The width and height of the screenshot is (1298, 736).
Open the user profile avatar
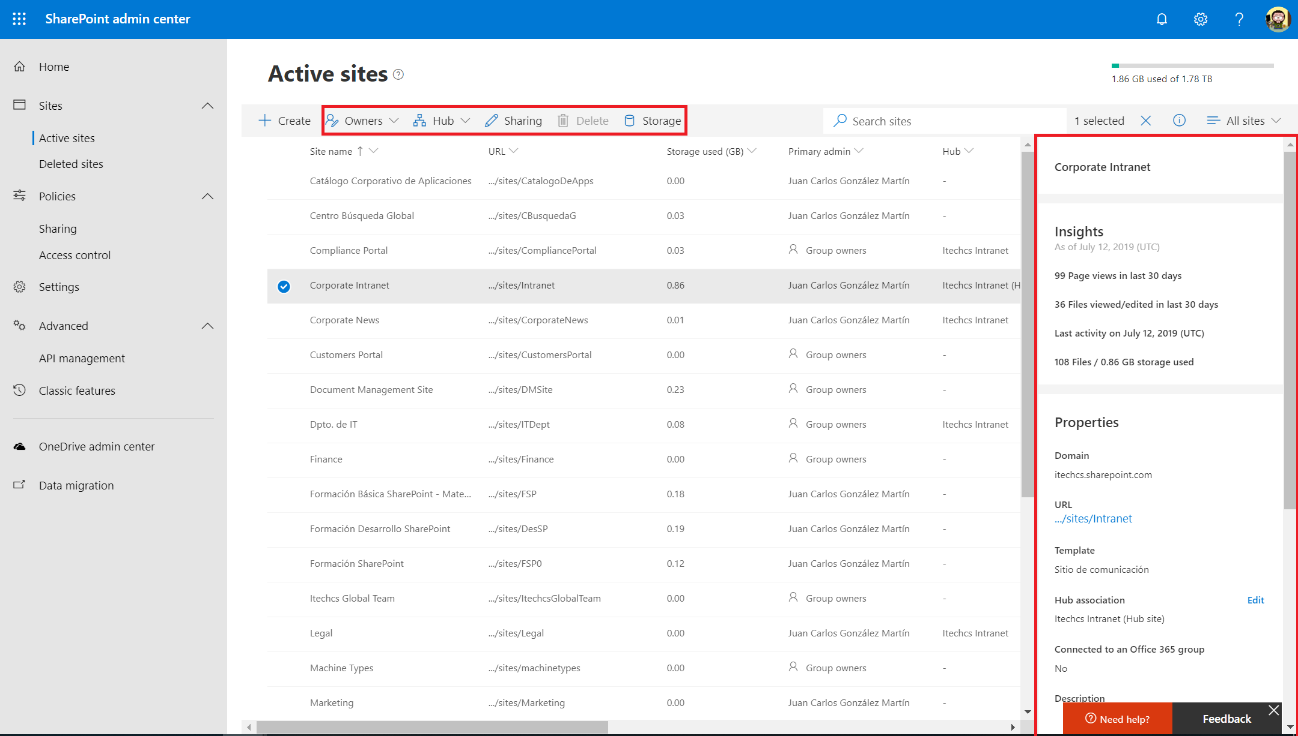tap(1278, 19)
